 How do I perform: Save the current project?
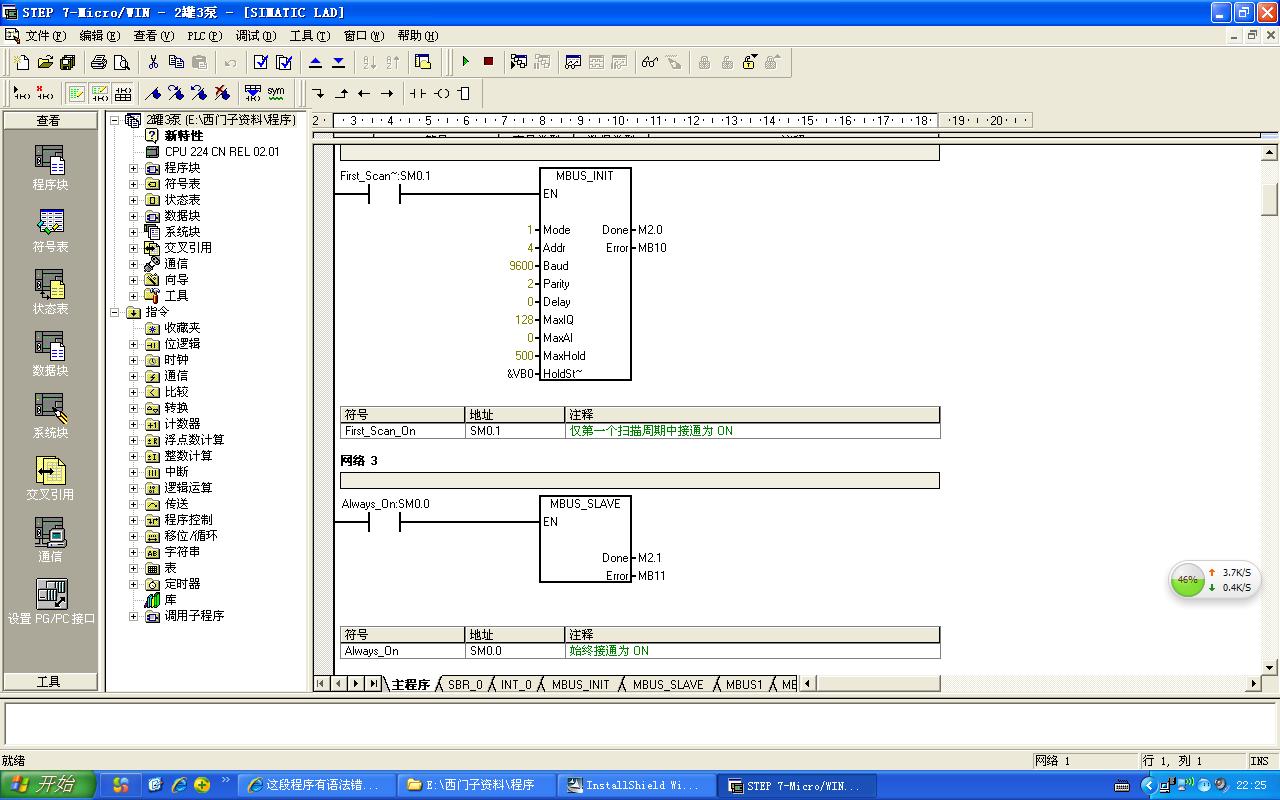(x=68, y=62)
